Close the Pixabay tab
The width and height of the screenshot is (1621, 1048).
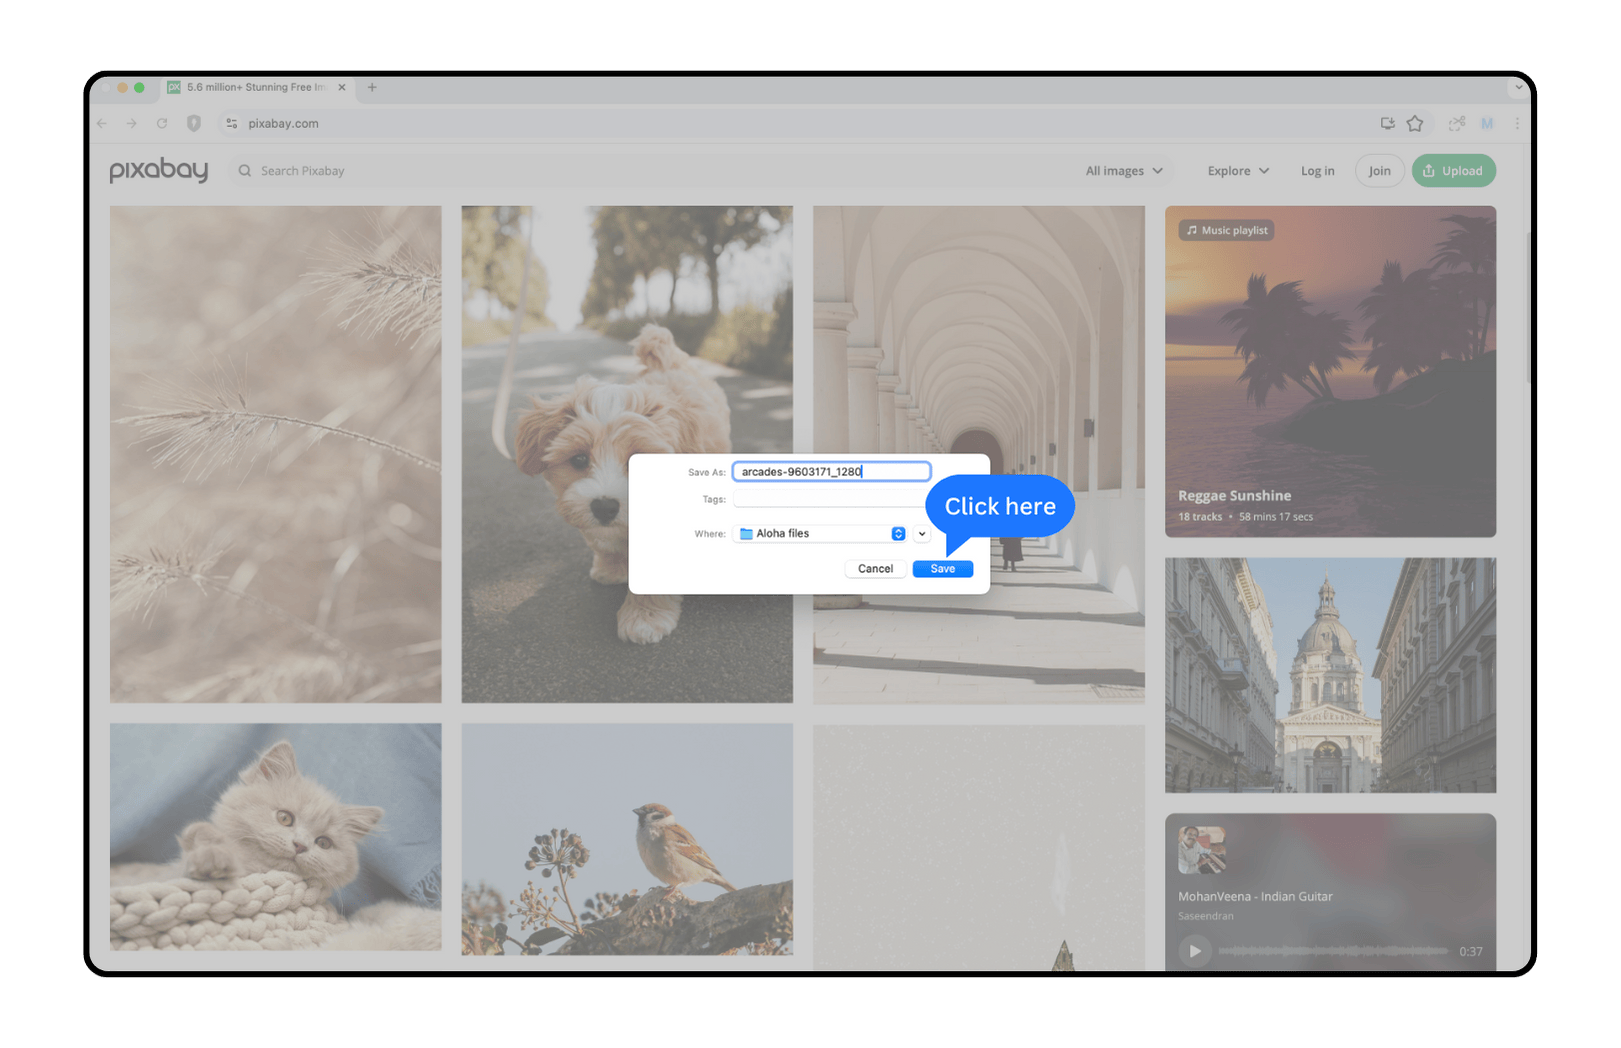342,87
